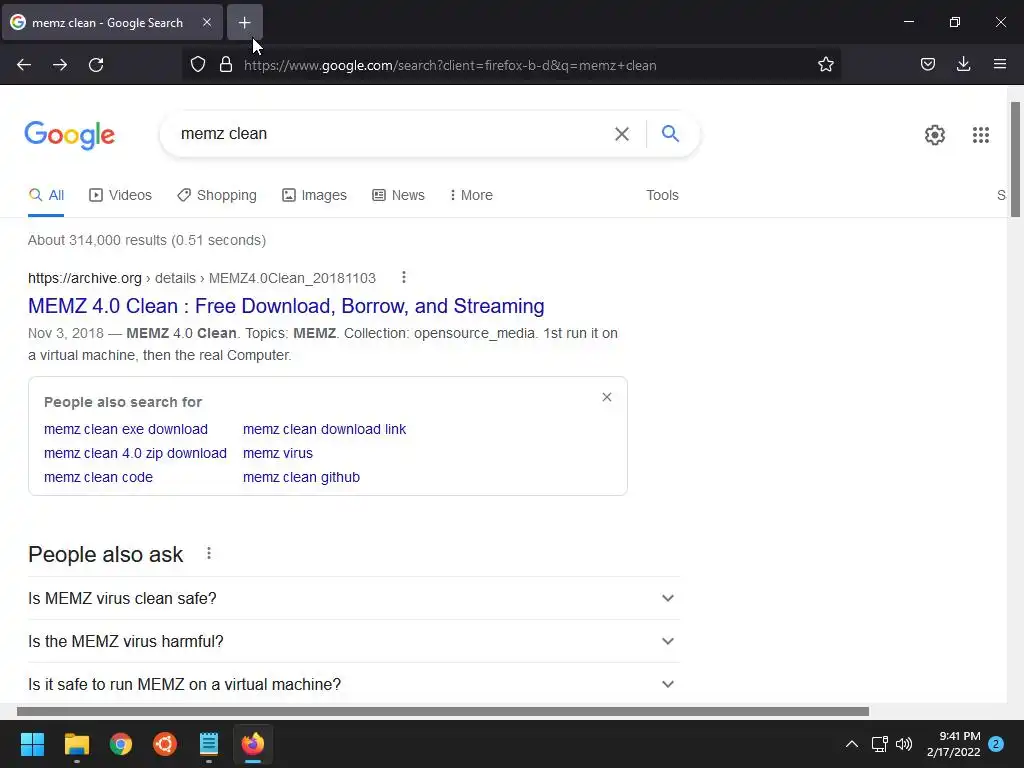
Task: Save page to Pocket
Action: tap(927, 65)
